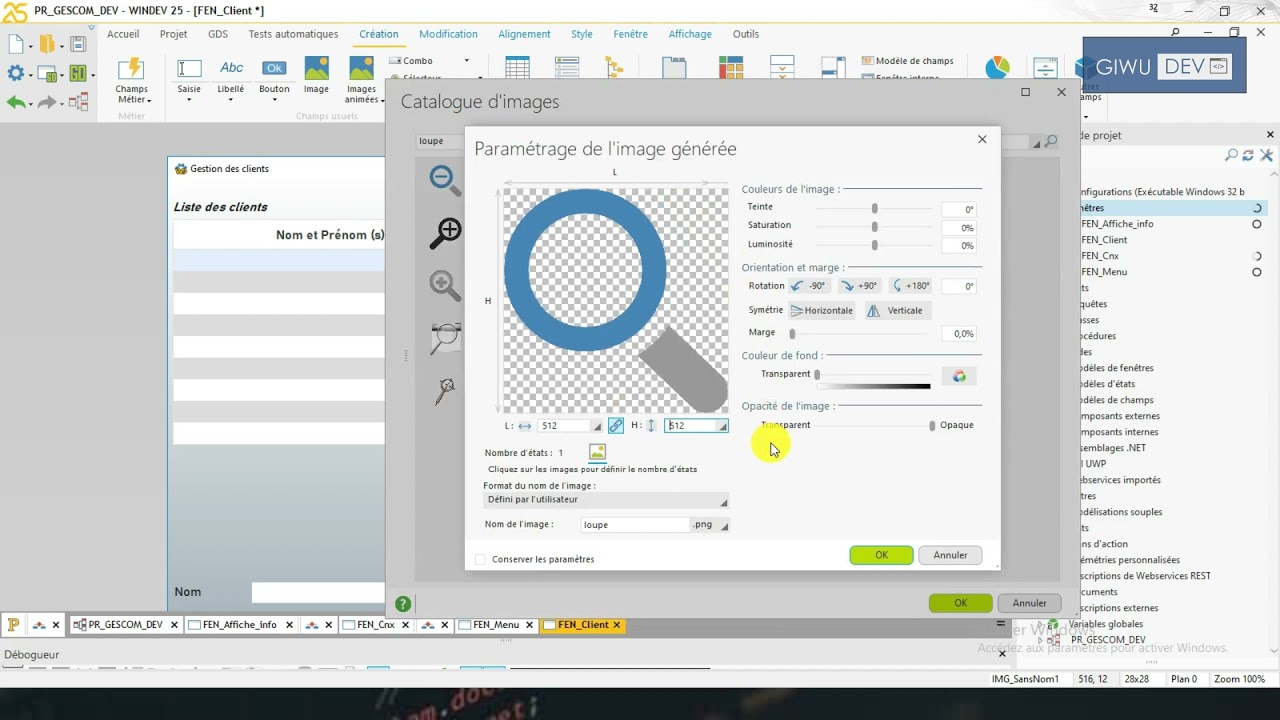
Task: Adjust the Marge slider handle
Action: coord(792,334)
